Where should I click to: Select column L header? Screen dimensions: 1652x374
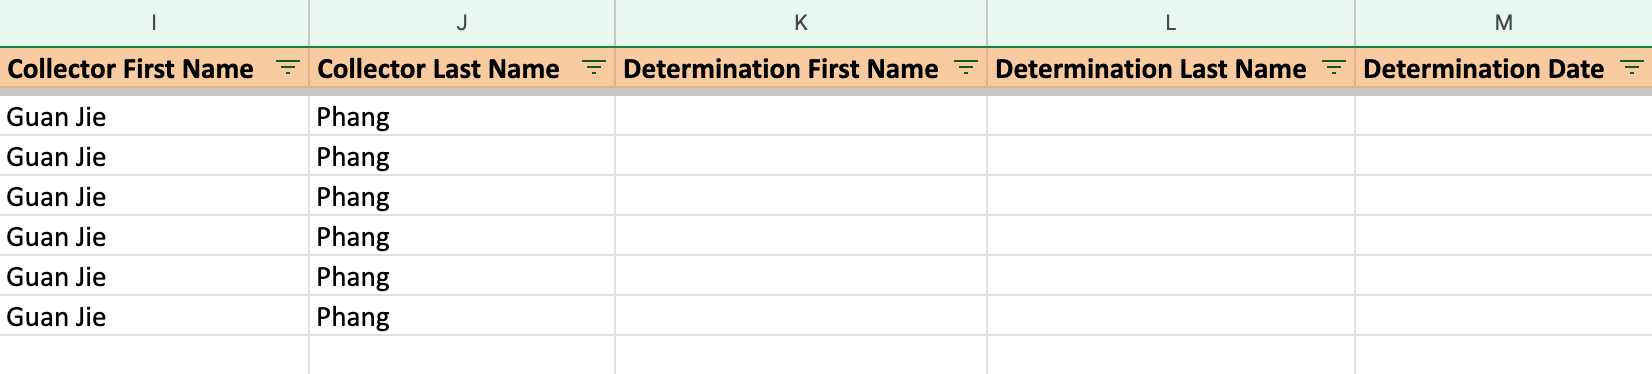(1171, 23)
